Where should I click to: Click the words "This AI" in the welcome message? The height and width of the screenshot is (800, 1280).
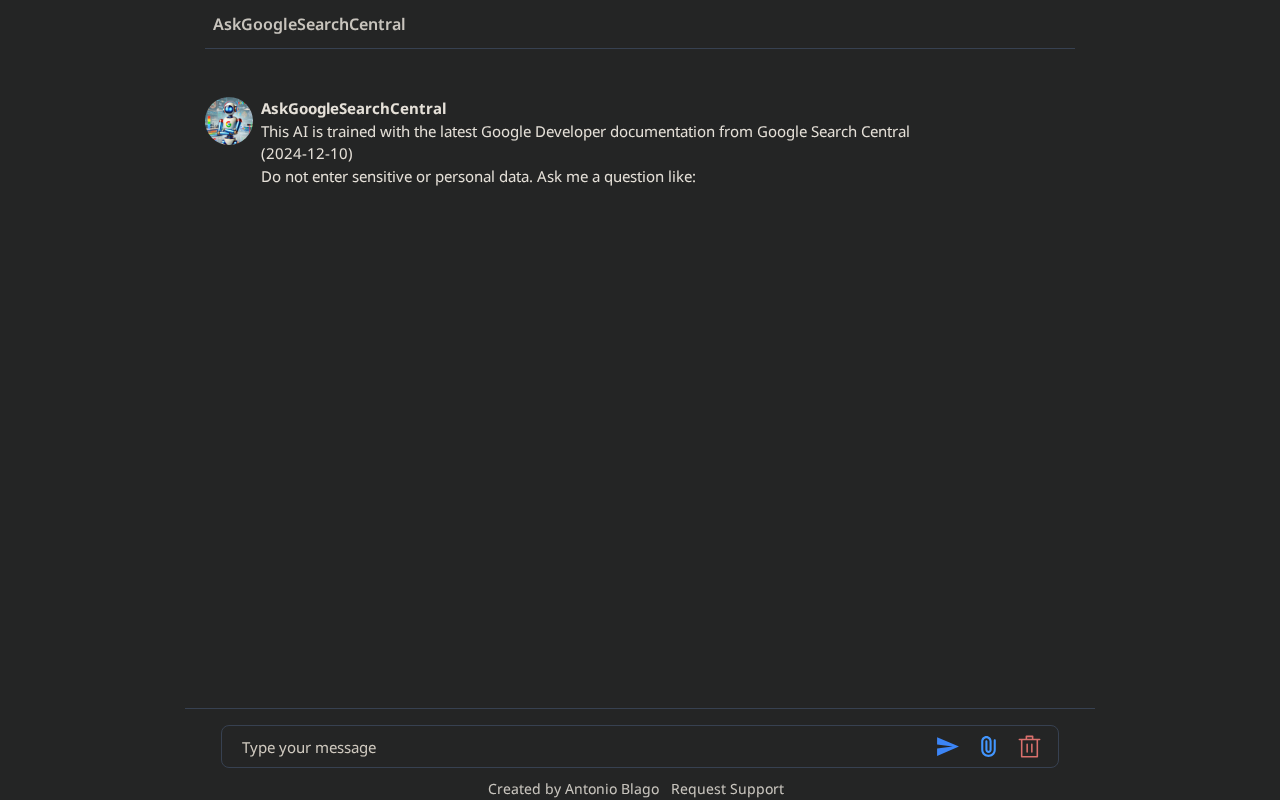284,132
